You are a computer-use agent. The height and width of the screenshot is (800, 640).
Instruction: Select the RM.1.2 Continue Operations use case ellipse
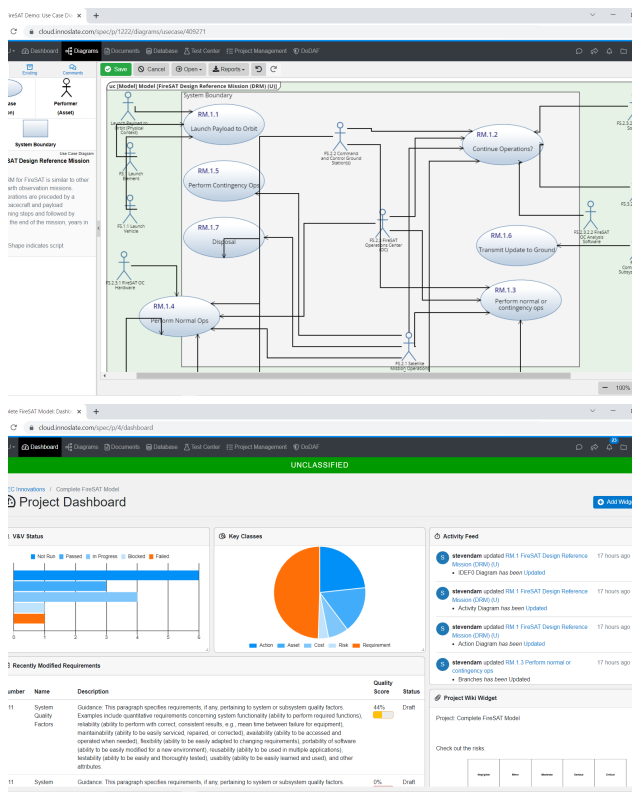(501, 142)
